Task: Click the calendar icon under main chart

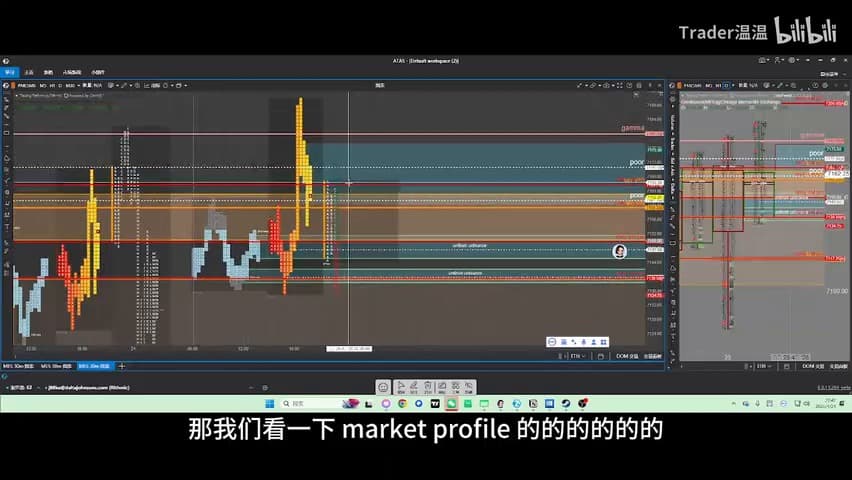Action: click(x=600, y=356)
